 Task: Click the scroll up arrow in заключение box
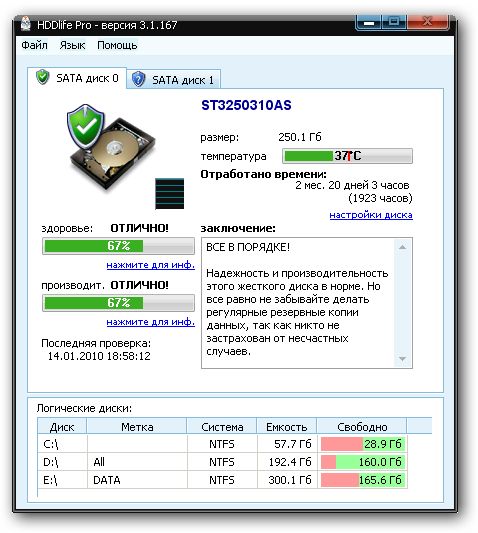tap(403, 247)
